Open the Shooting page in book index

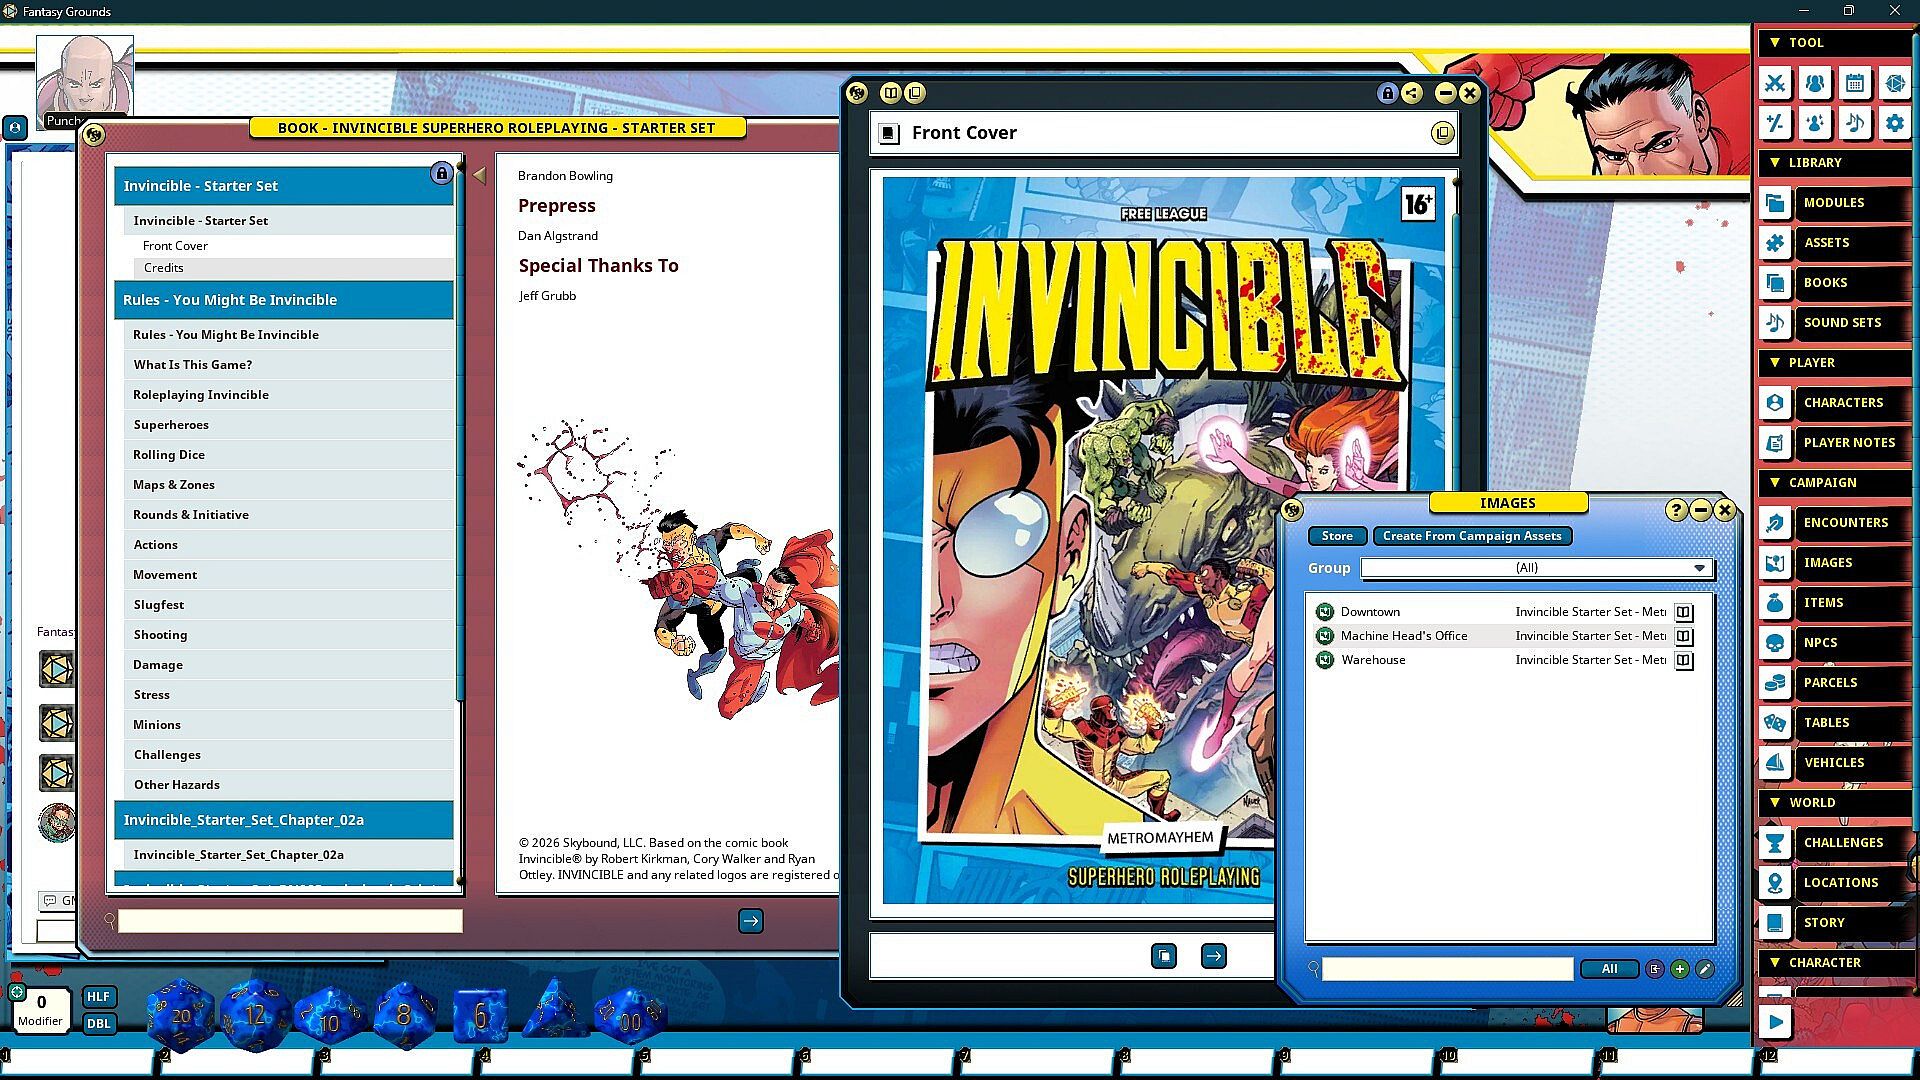coord(289,635)
